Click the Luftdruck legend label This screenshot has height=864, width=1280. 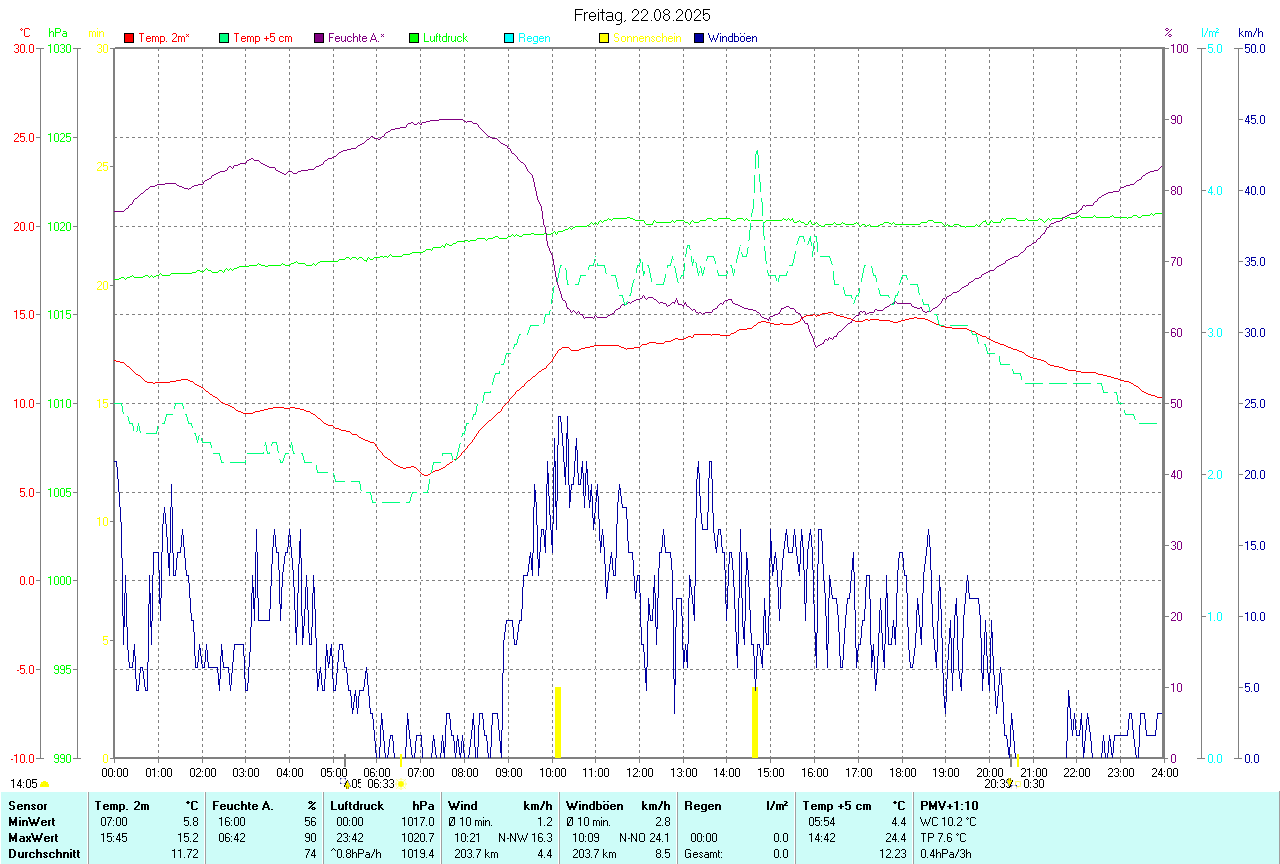coord(445,38)
